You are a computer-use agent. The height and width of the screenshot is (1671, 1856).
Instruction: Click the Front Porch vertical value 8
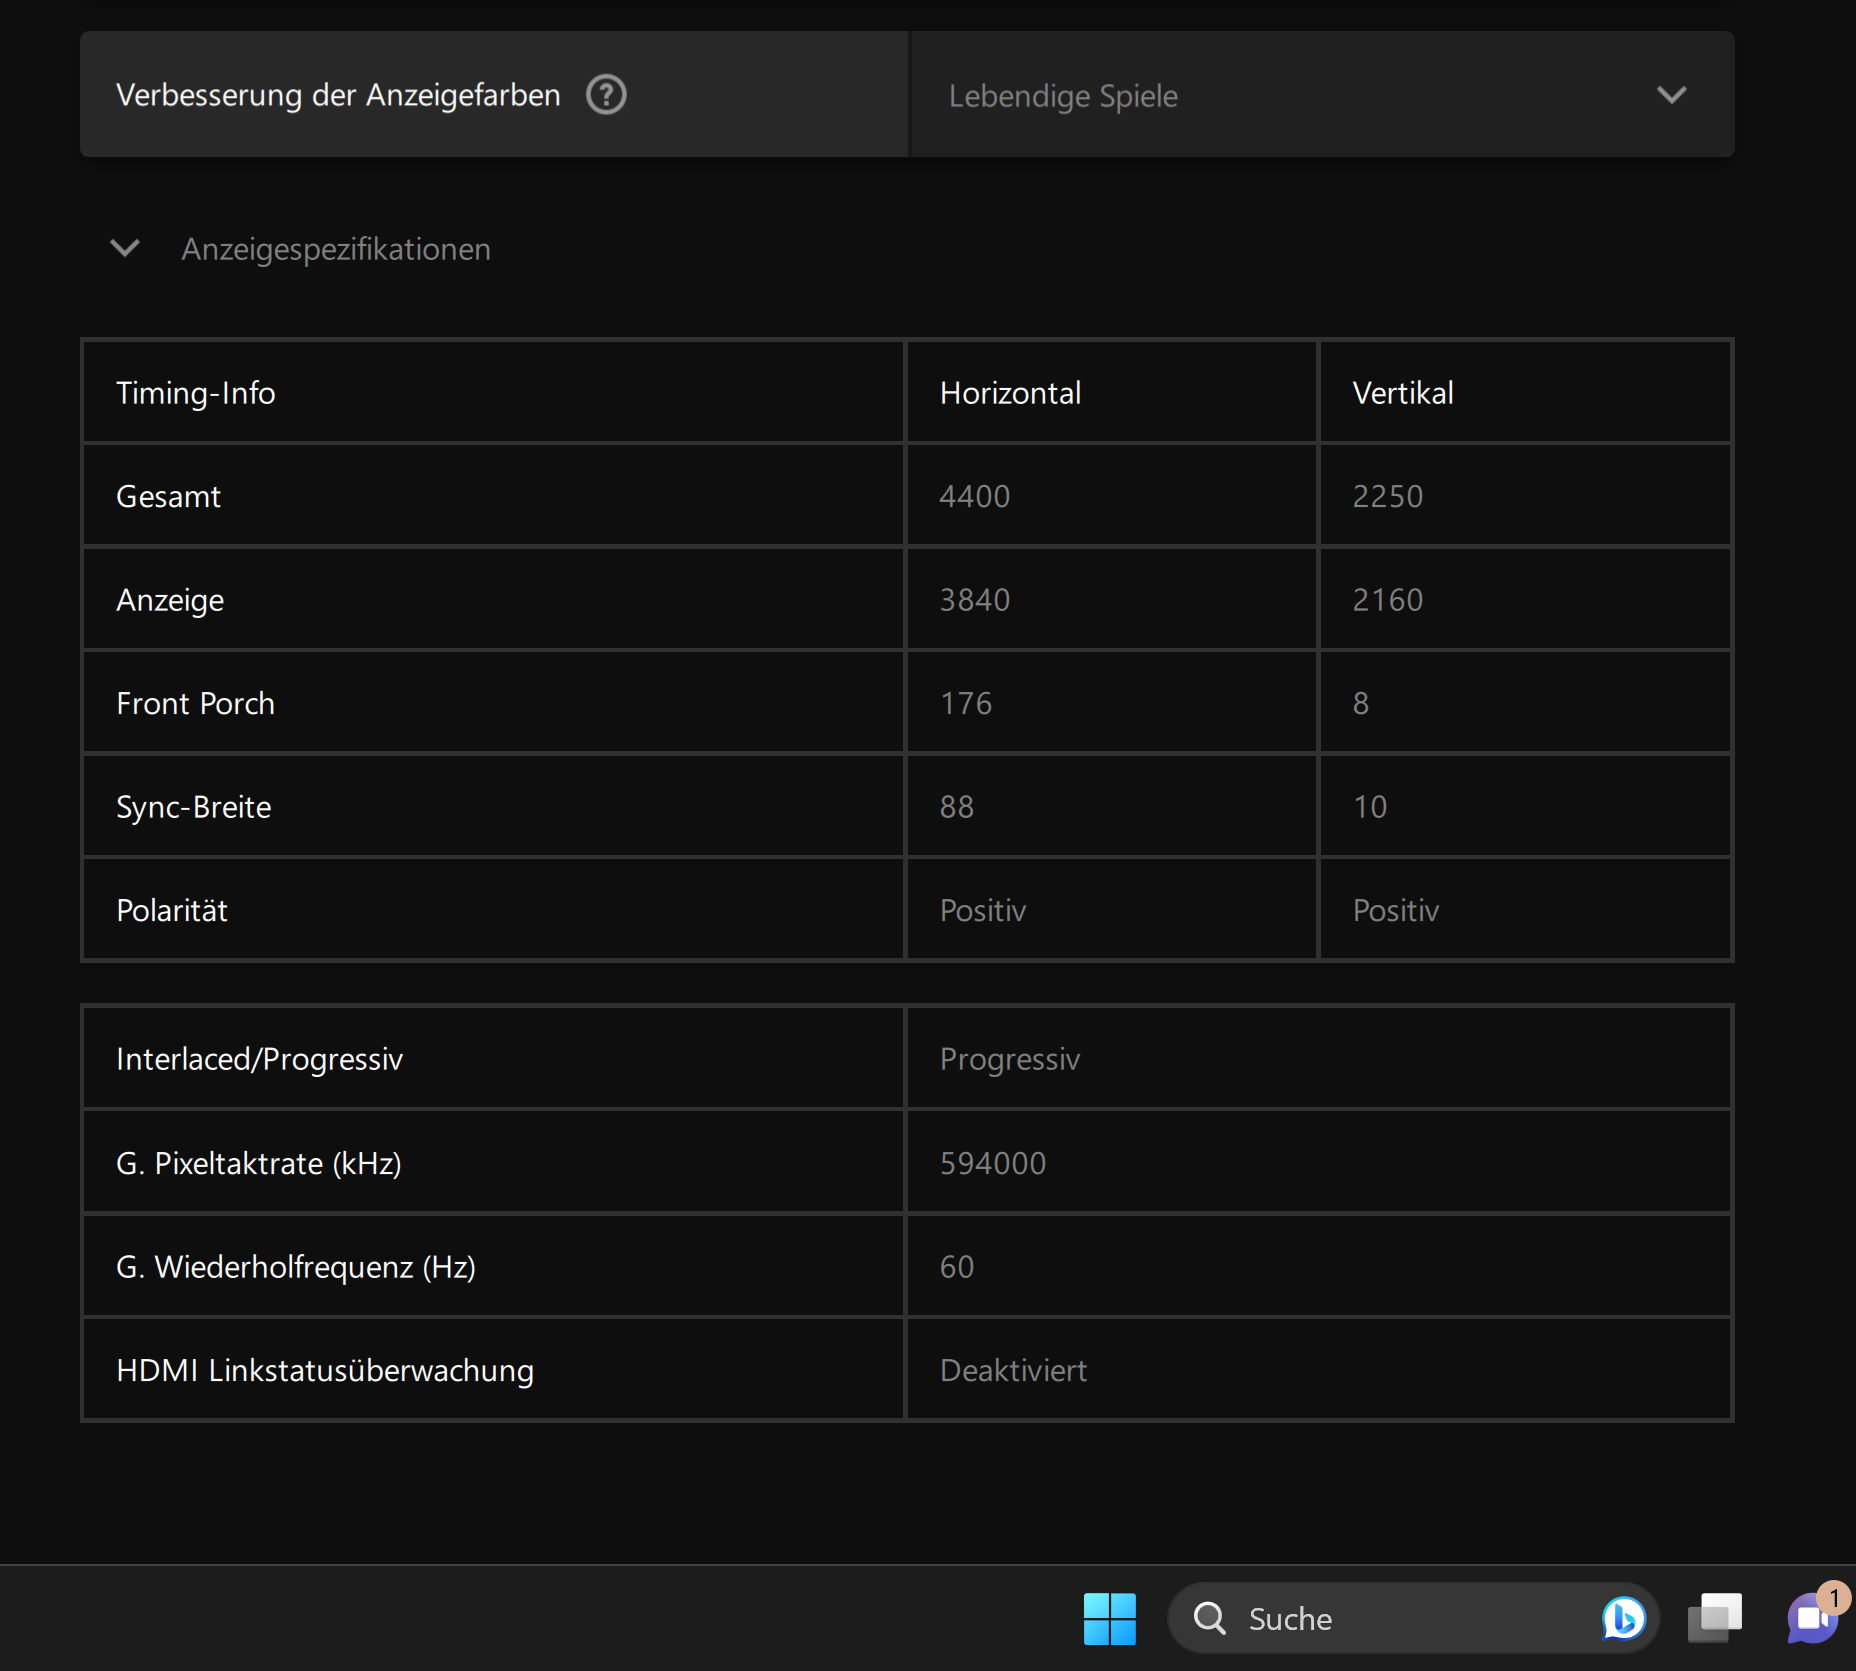pyautogui.click(x=1361, y=703)
